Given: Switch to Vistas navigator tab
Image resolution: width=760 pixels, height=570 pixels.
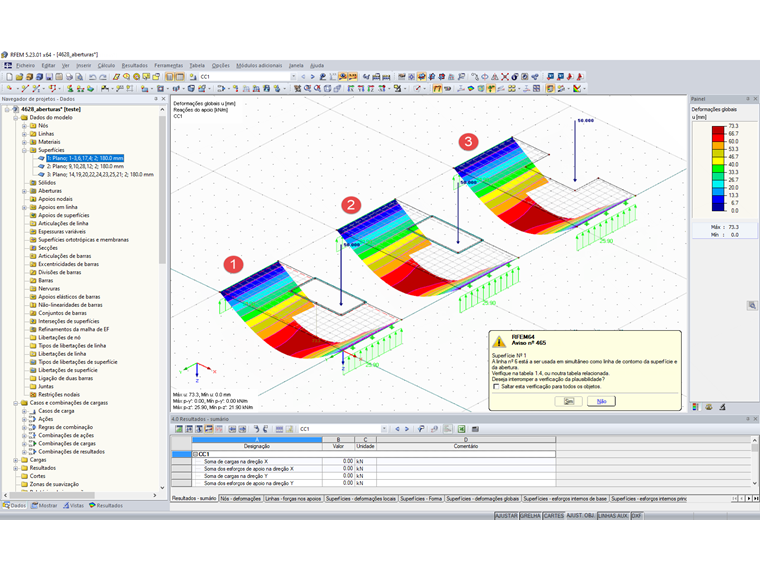Looking at the screenshot, I should (x=73, y=506).
